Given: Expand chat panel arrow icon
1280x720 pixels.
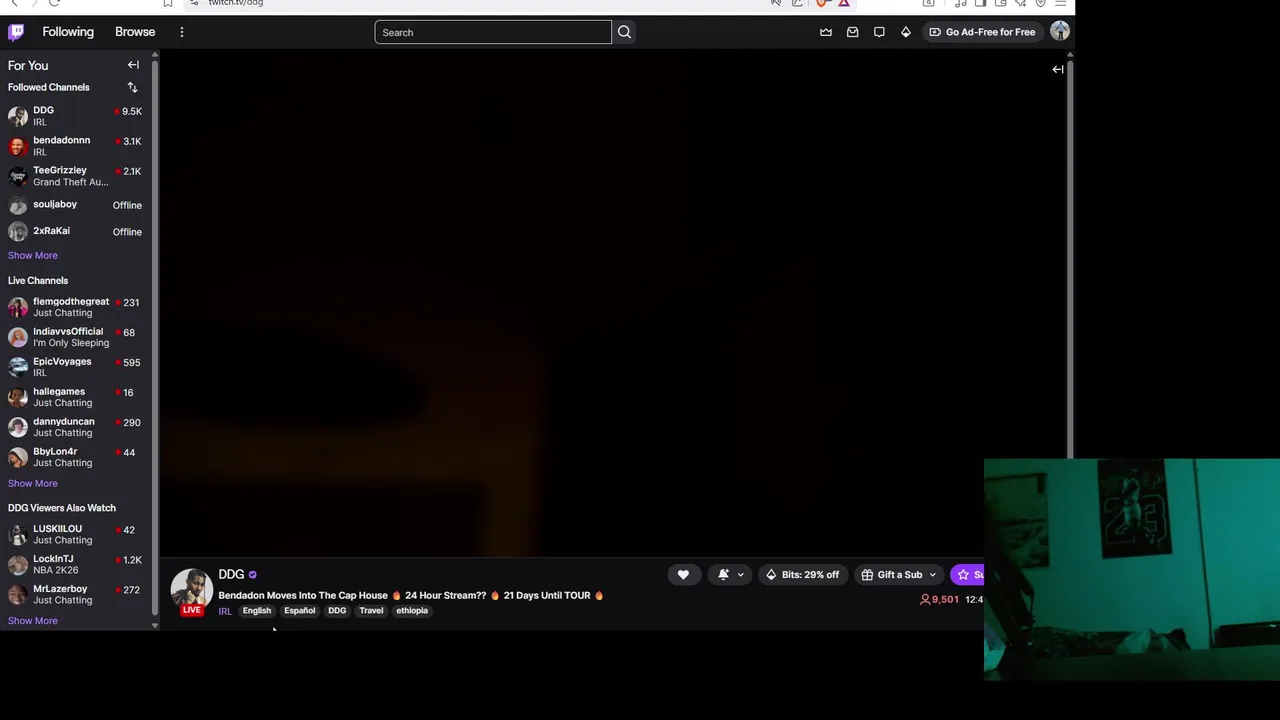Looking at the screenshot, I should tap(1058, 69).
